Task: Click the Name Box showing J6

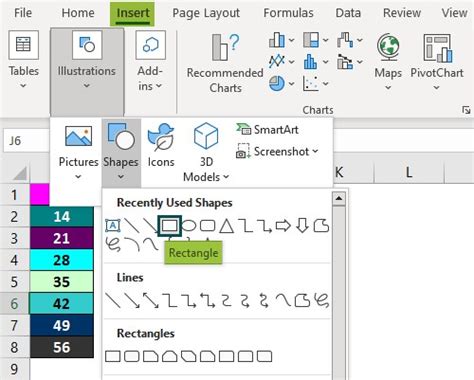Action: 27,141
